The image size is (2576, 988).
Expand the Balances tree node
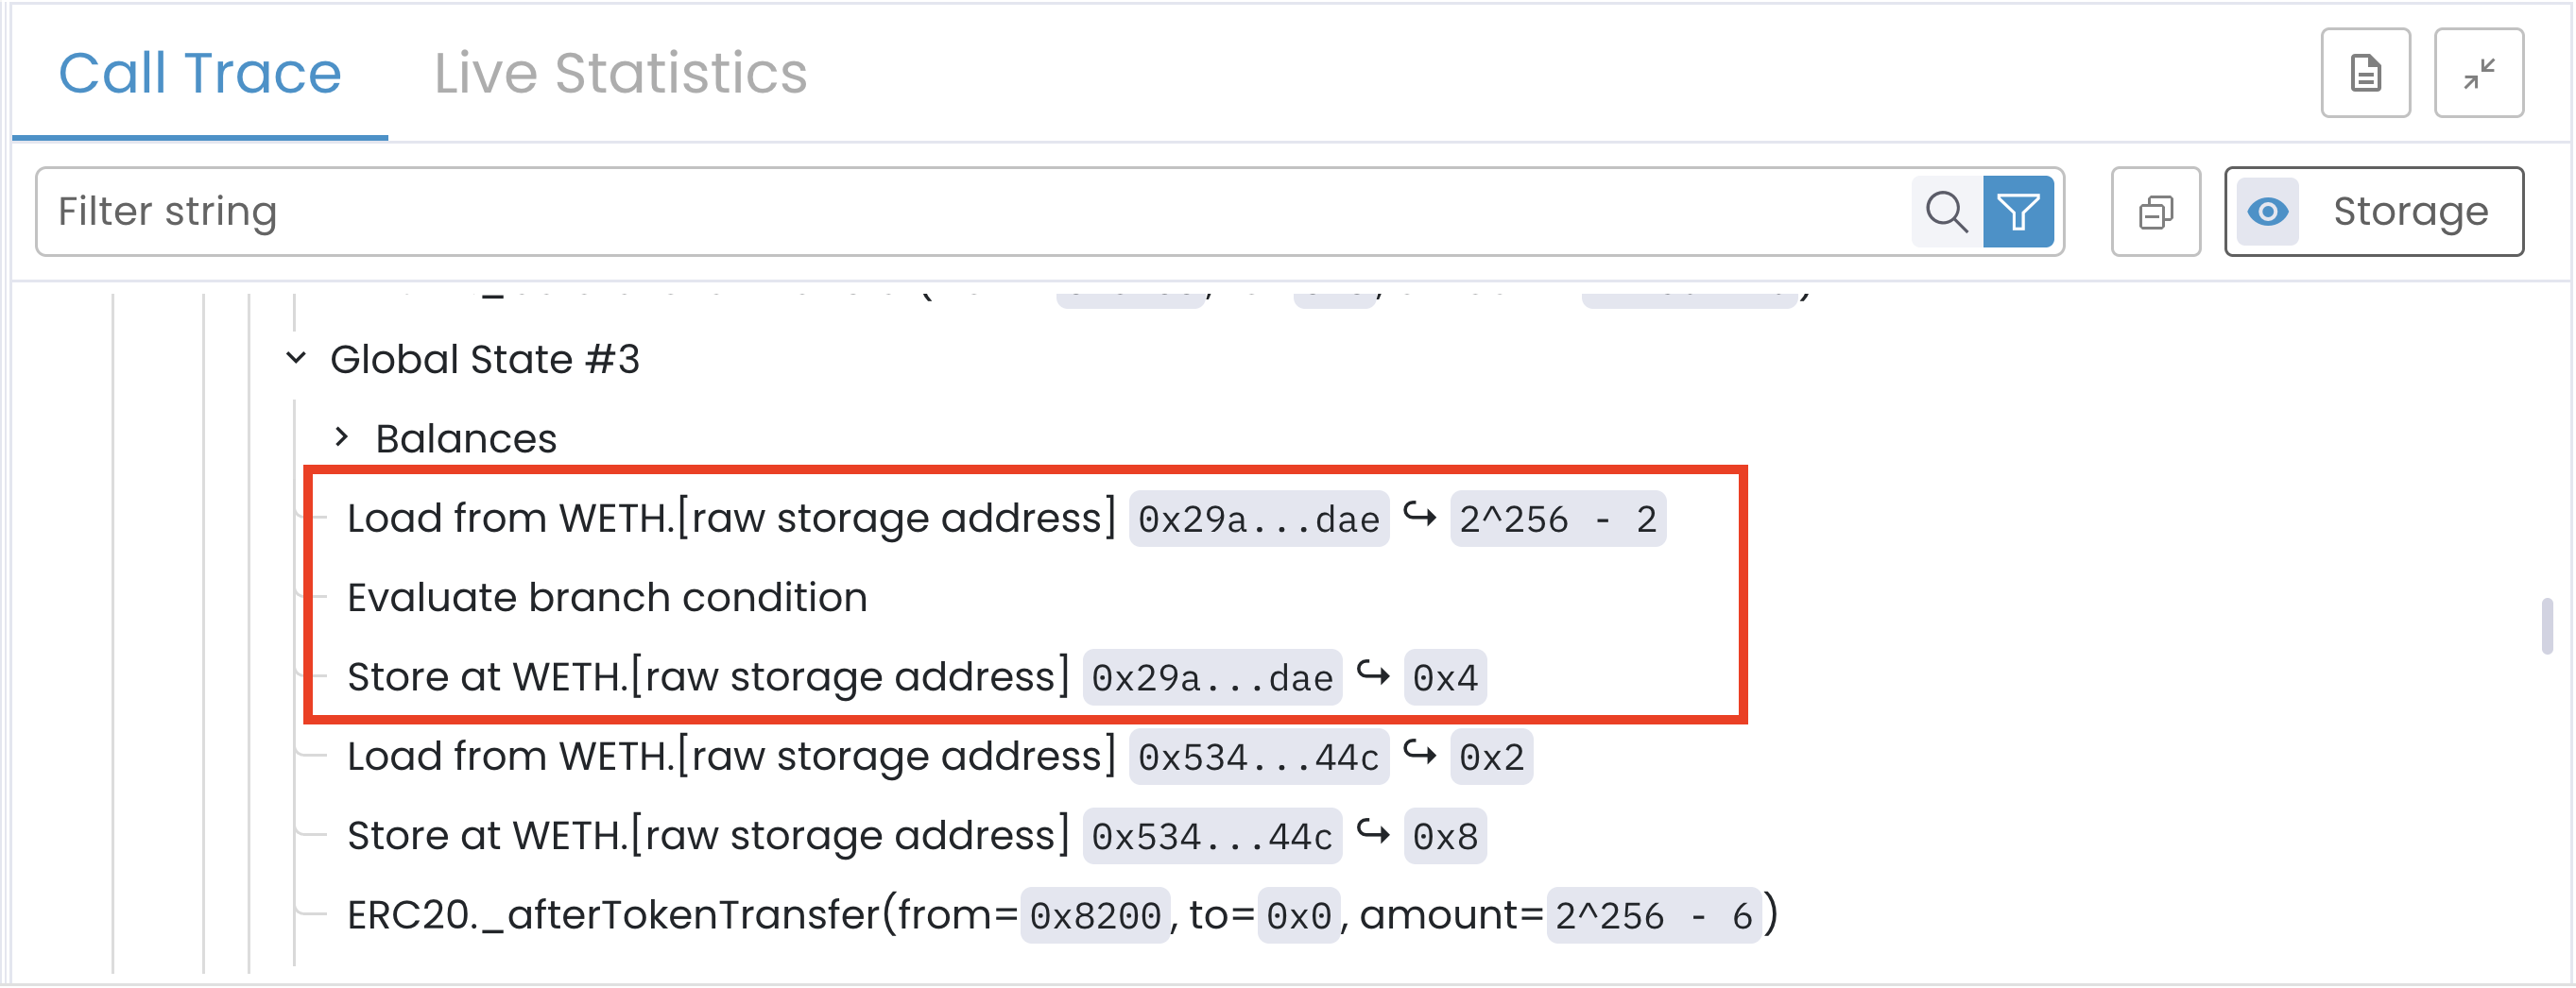[x=342, y=437]
